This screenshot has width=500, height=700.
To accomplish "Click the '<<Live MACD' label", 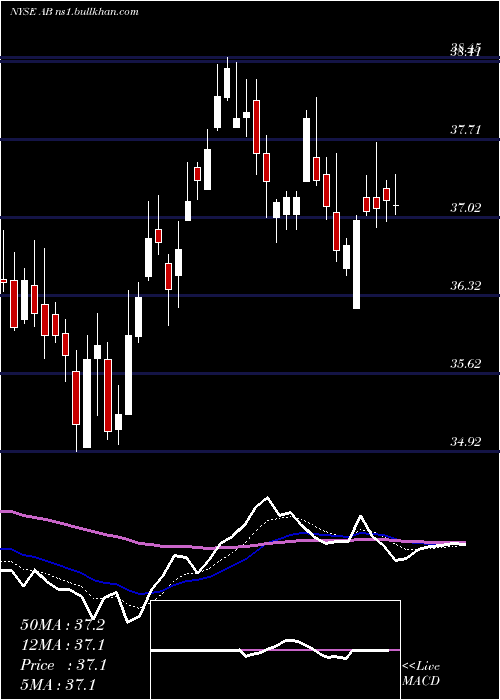I will click(x=421, y=673).
